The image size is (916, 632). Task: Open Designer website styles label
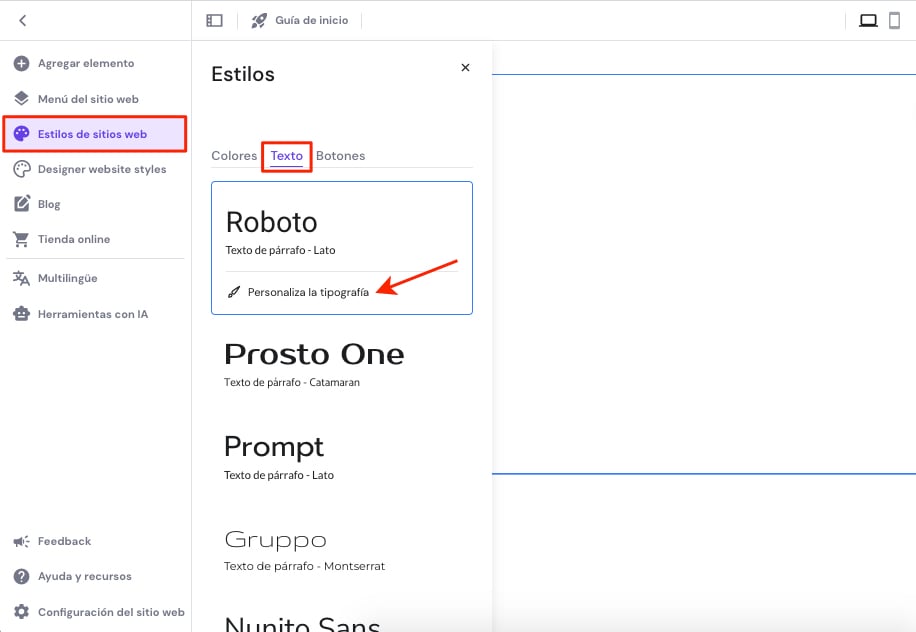(102, 169)
